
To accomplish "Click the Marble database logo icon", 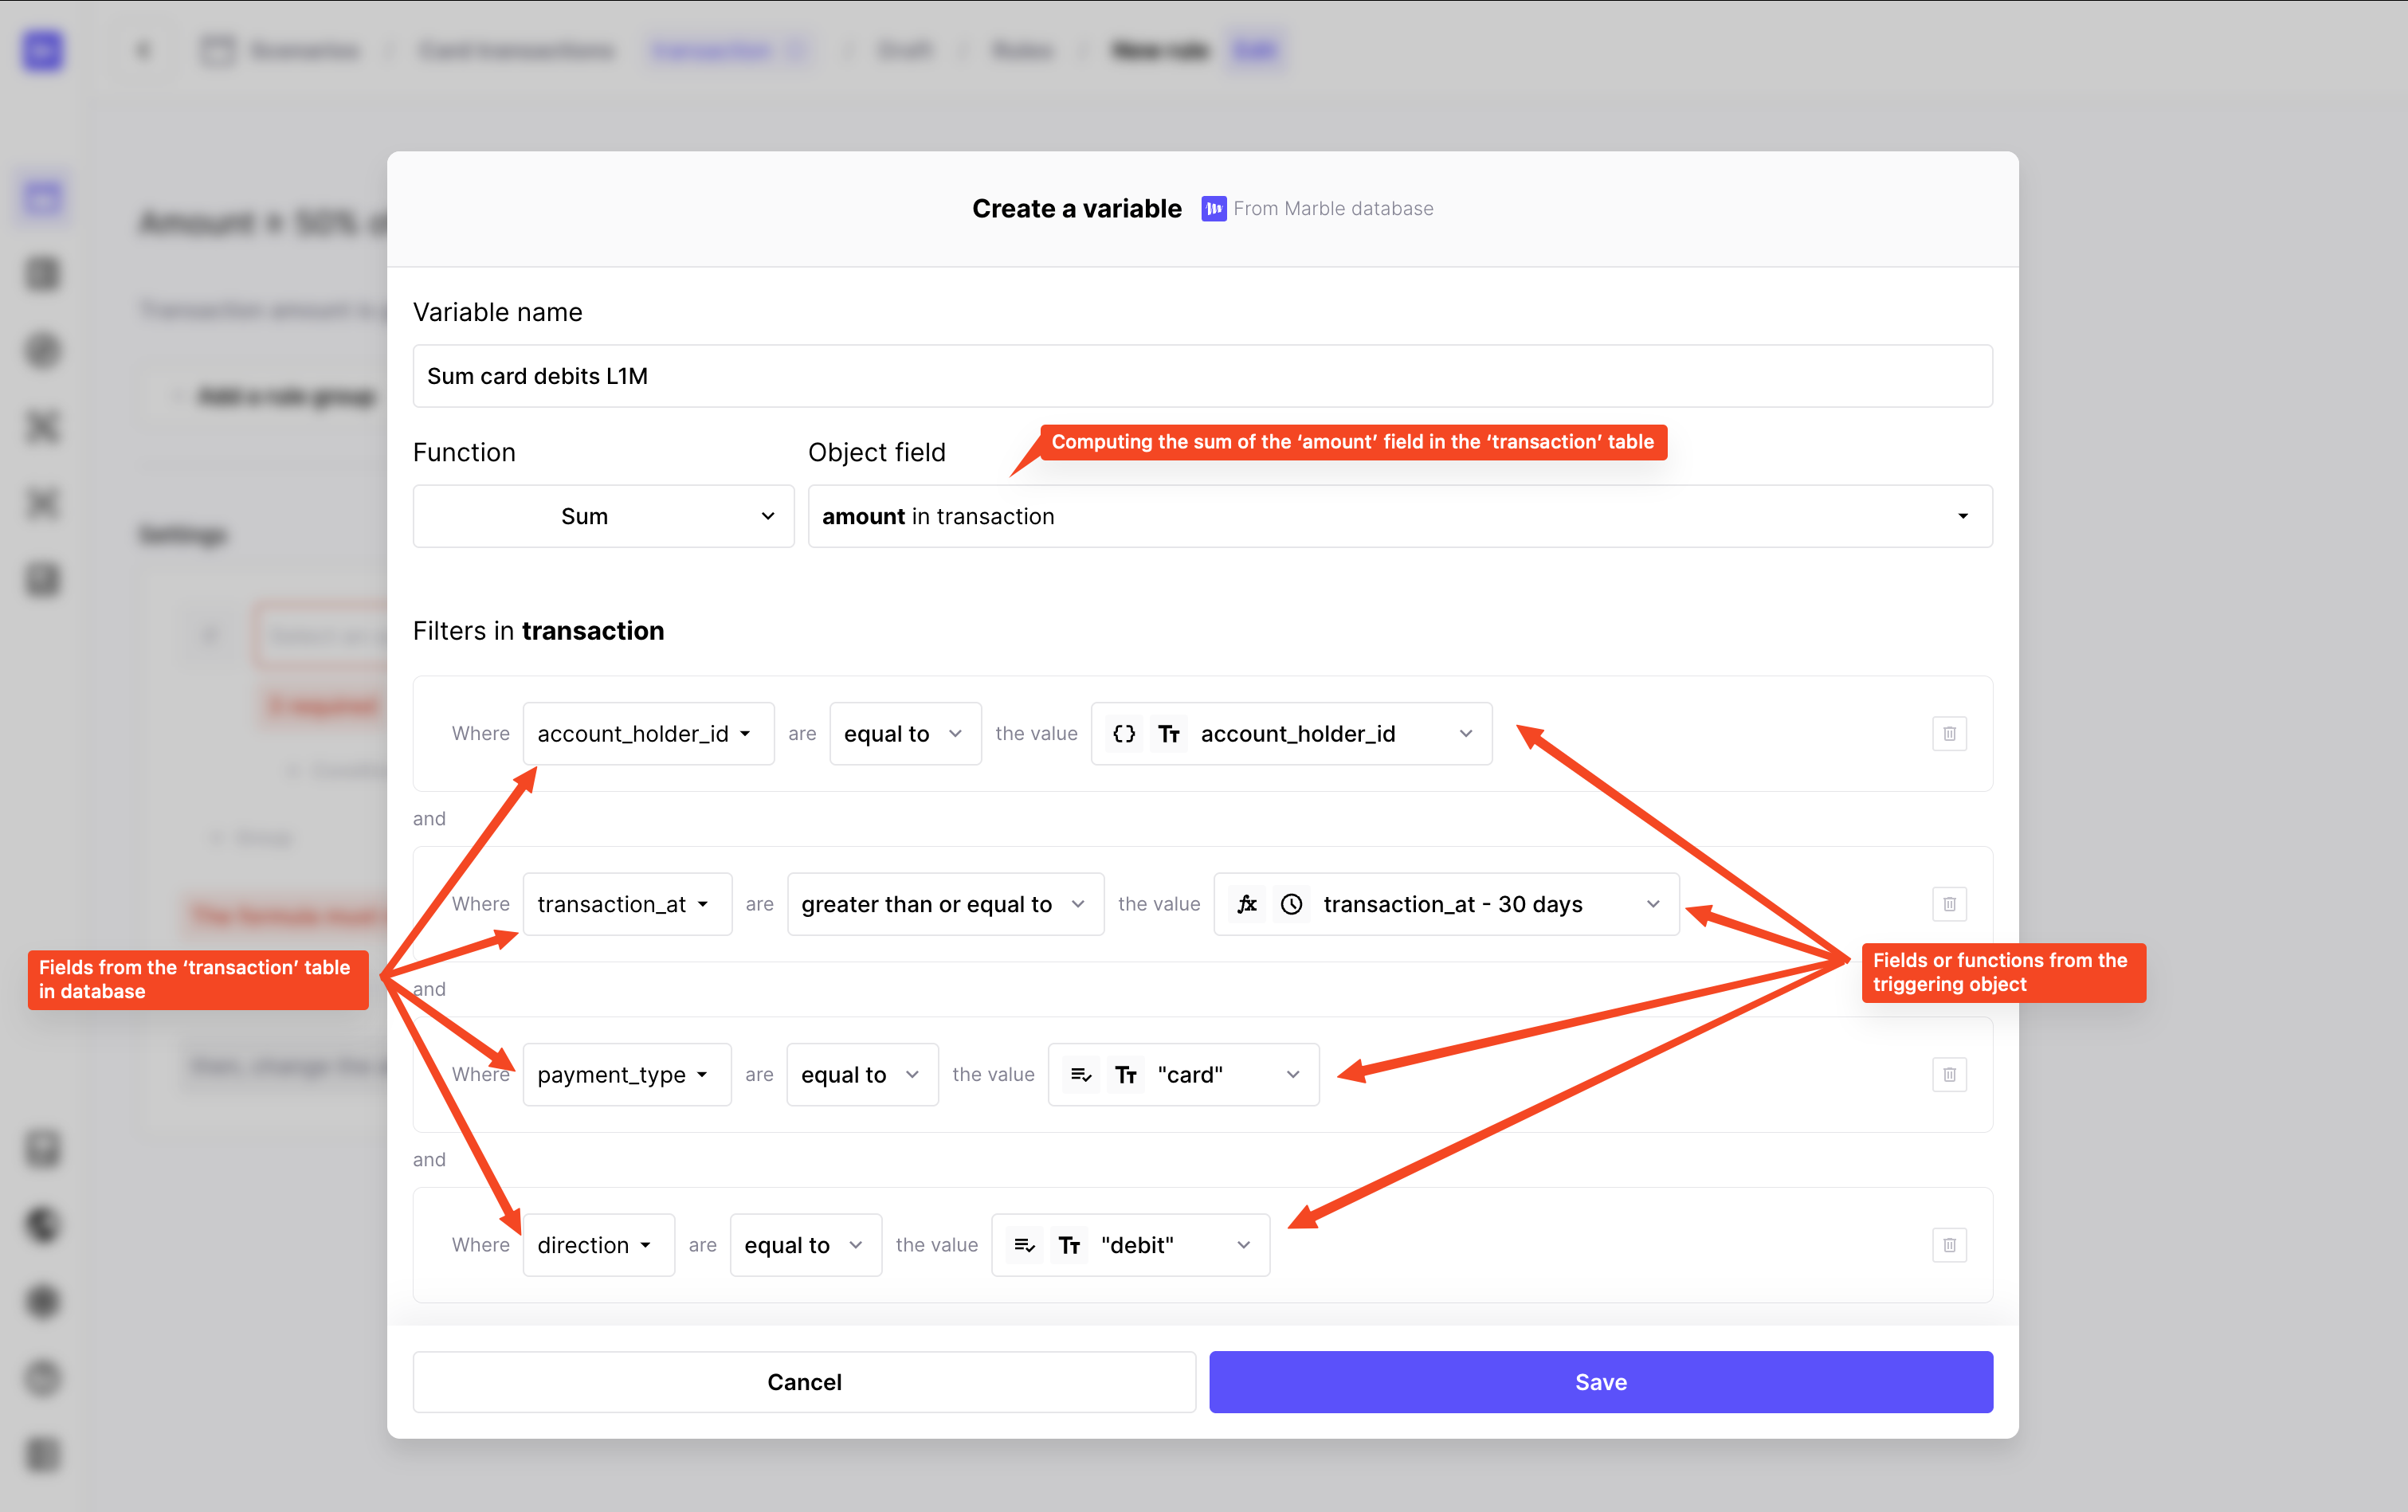I will pyautogui.click(x=1213, y=208).
